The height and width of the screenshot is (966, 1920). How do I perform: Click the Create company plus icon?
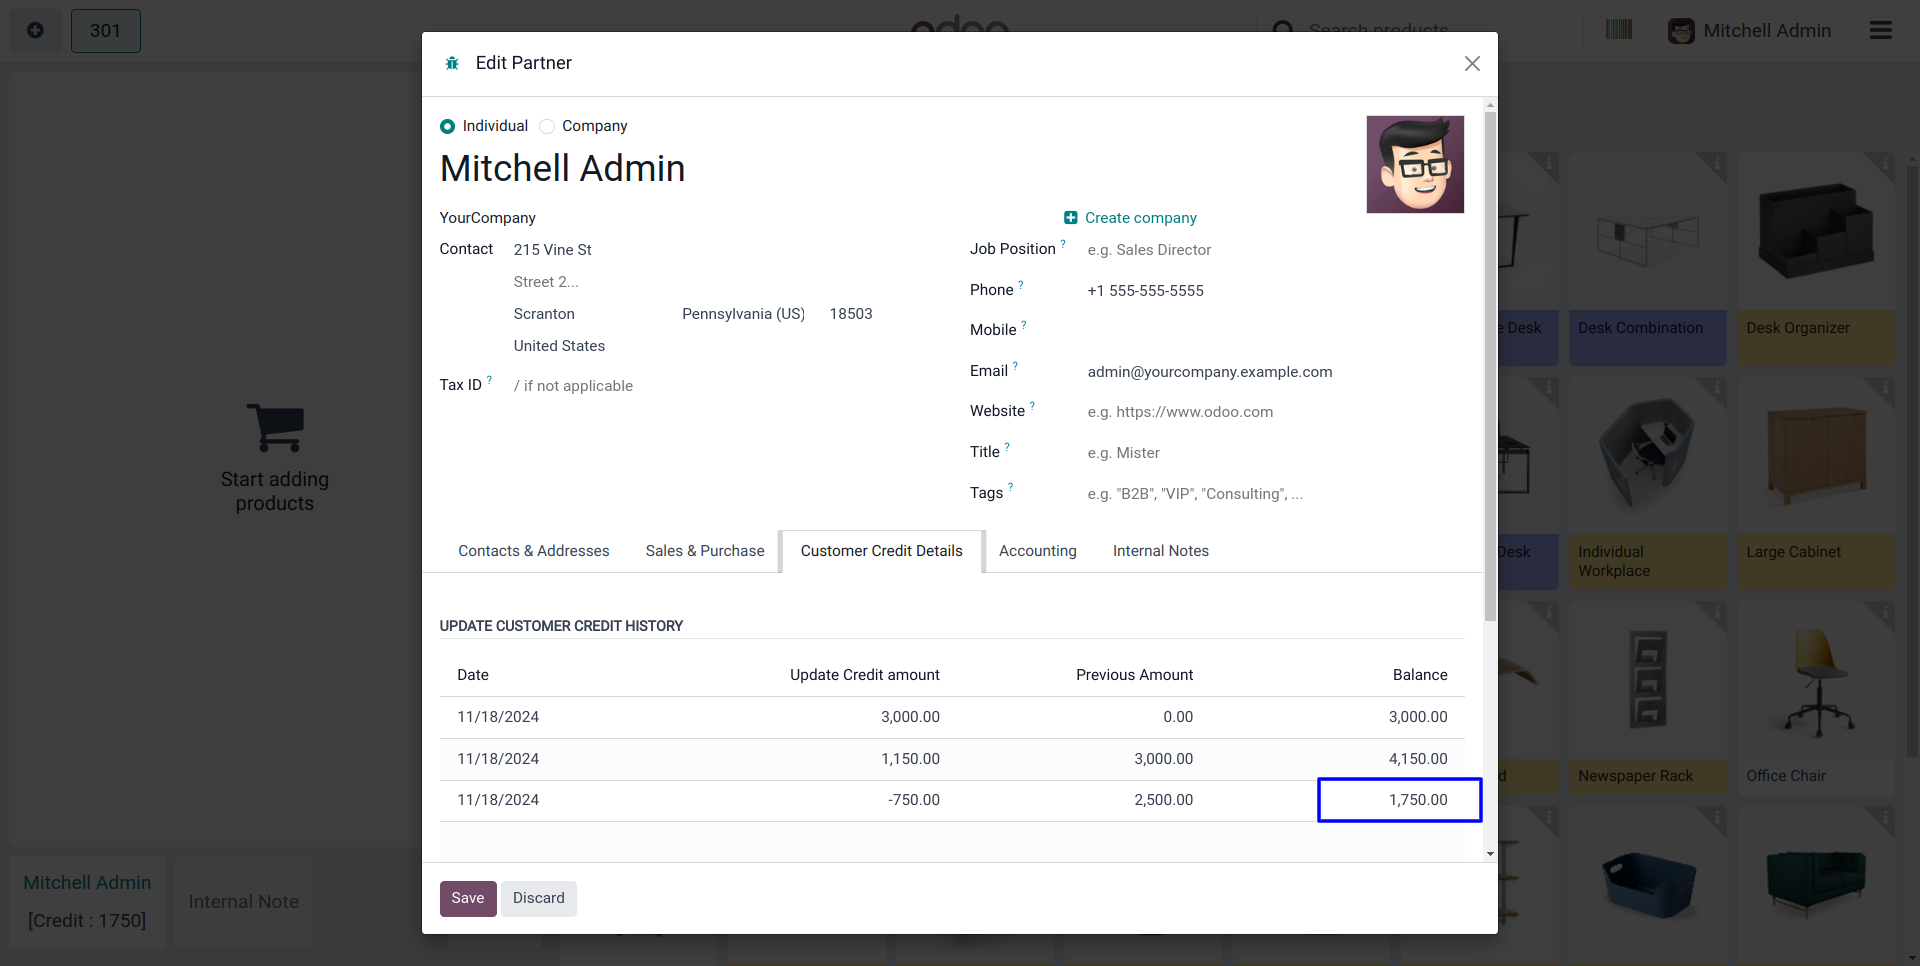point(1070,218)
